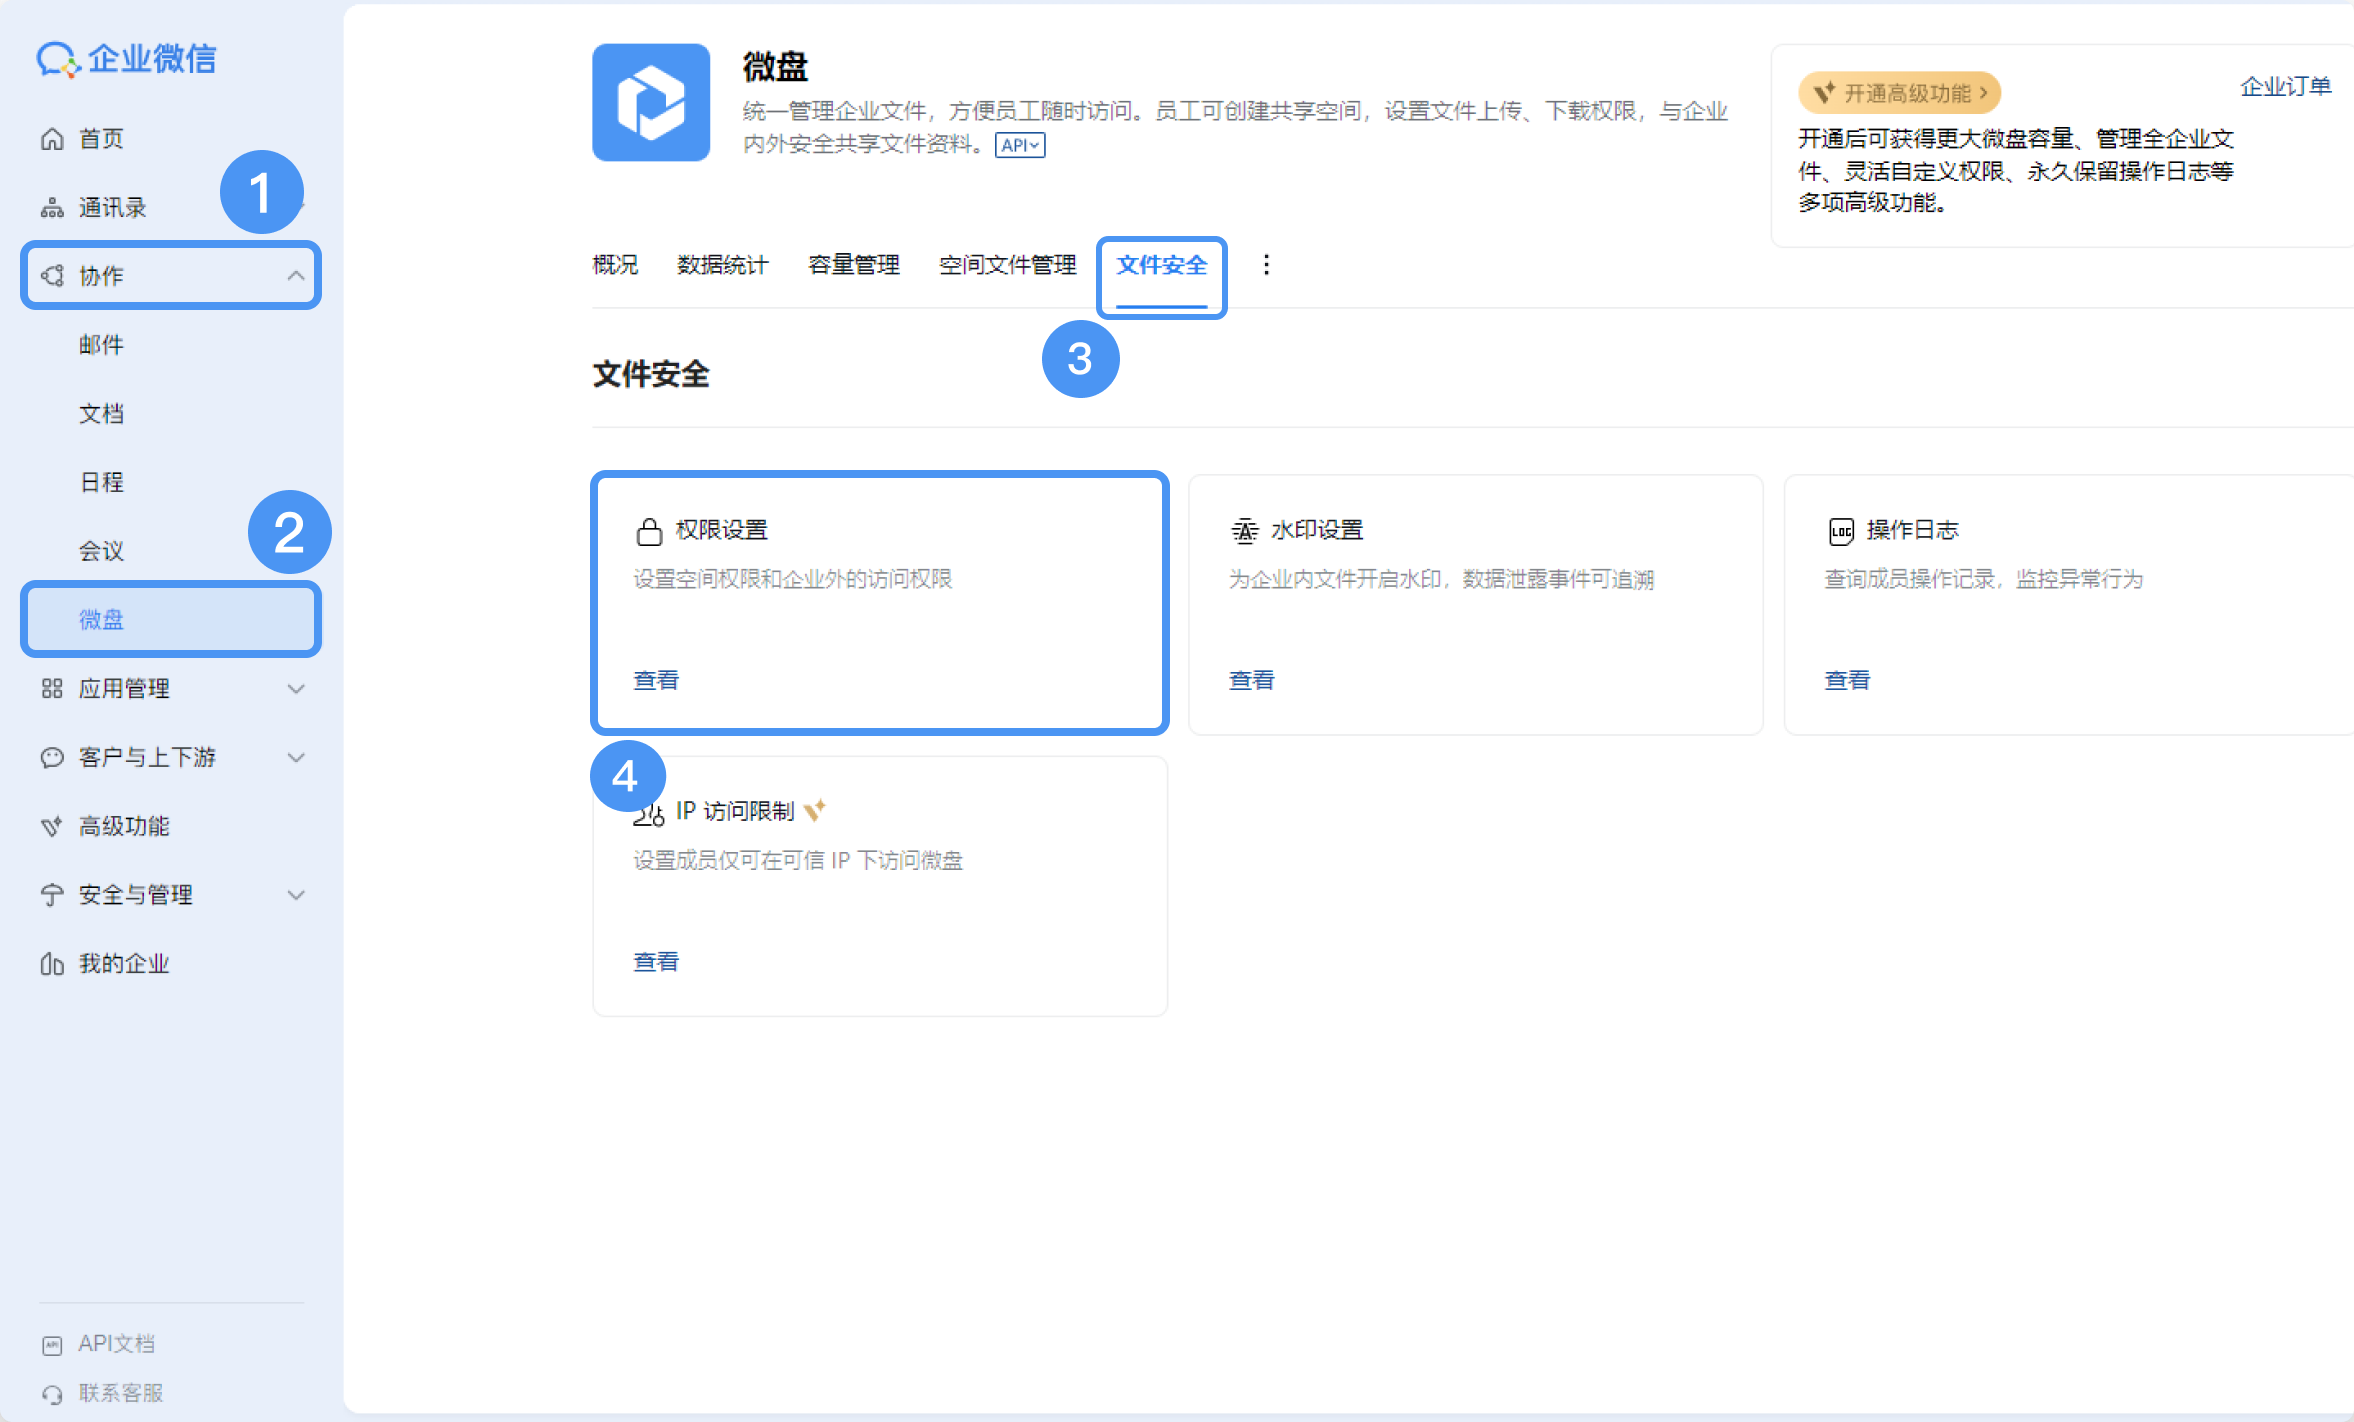Click the 企业微信 logo
Image resolution: width=2354 pixels, height=1422 pixels.
(x=127, y=59)
